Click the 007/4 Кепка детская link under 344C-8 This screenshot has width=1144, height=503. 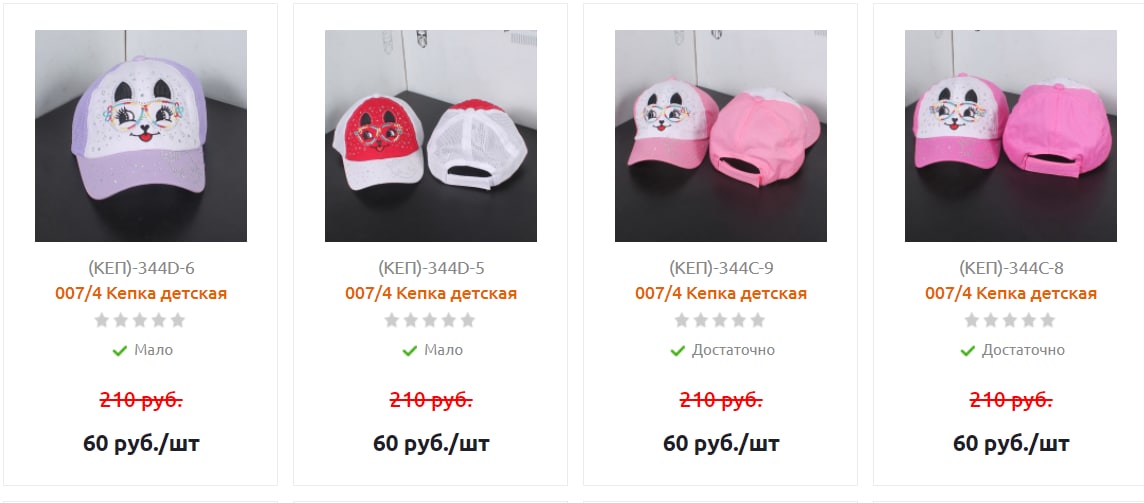(1010, 293)
